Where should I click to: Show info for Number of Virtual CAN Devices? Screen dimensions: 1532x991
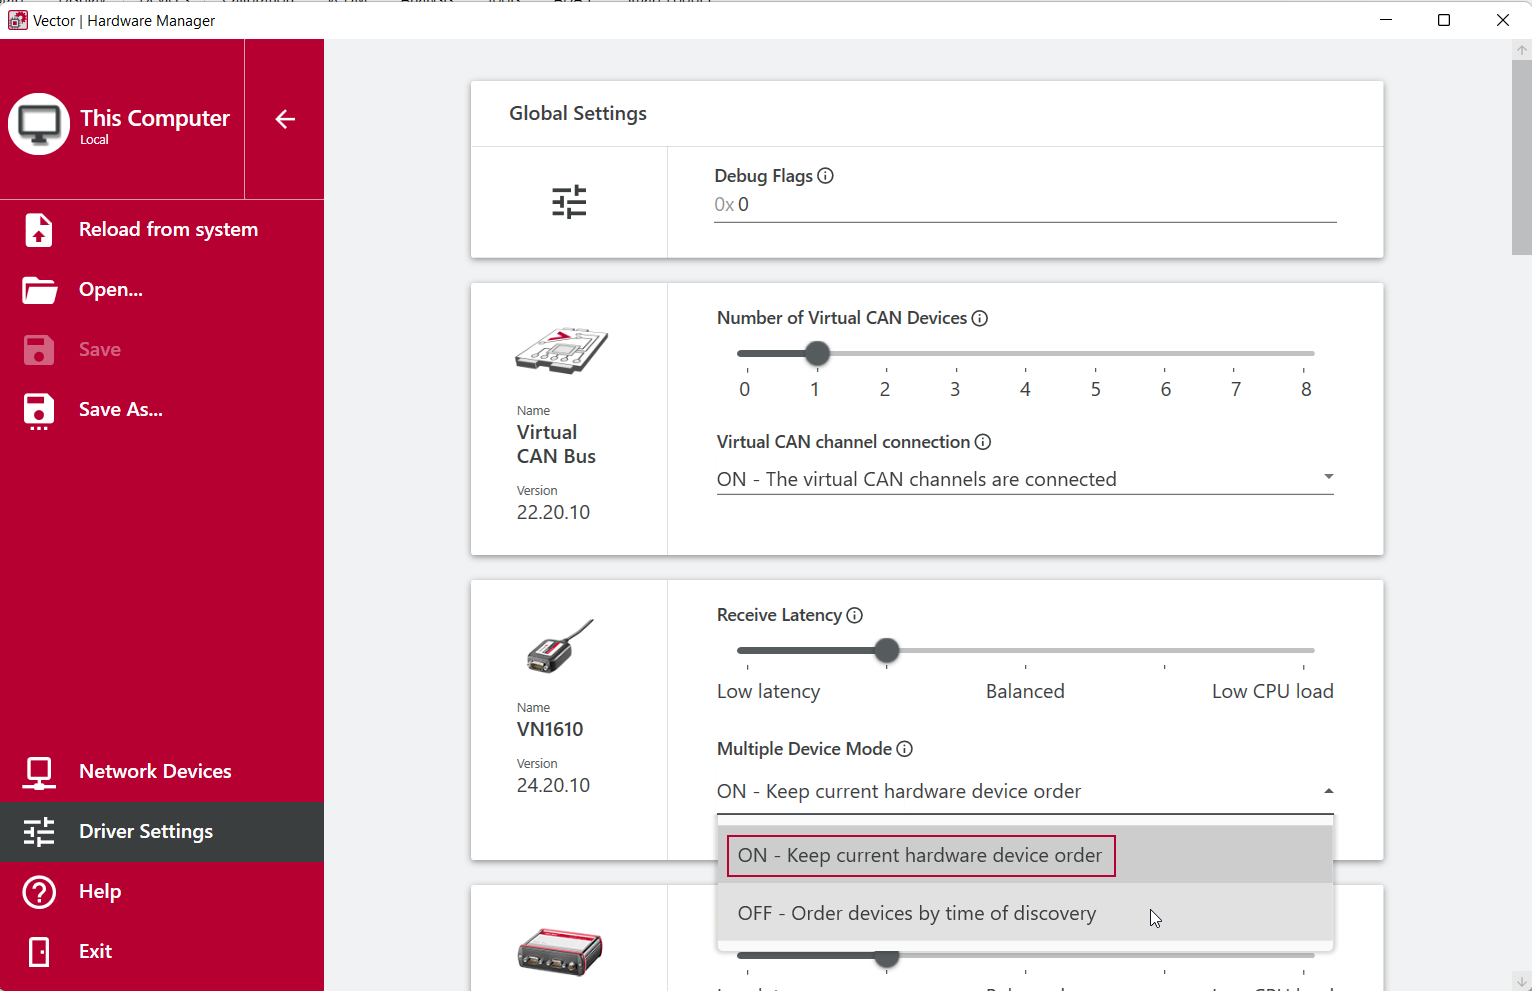point(980,318)
